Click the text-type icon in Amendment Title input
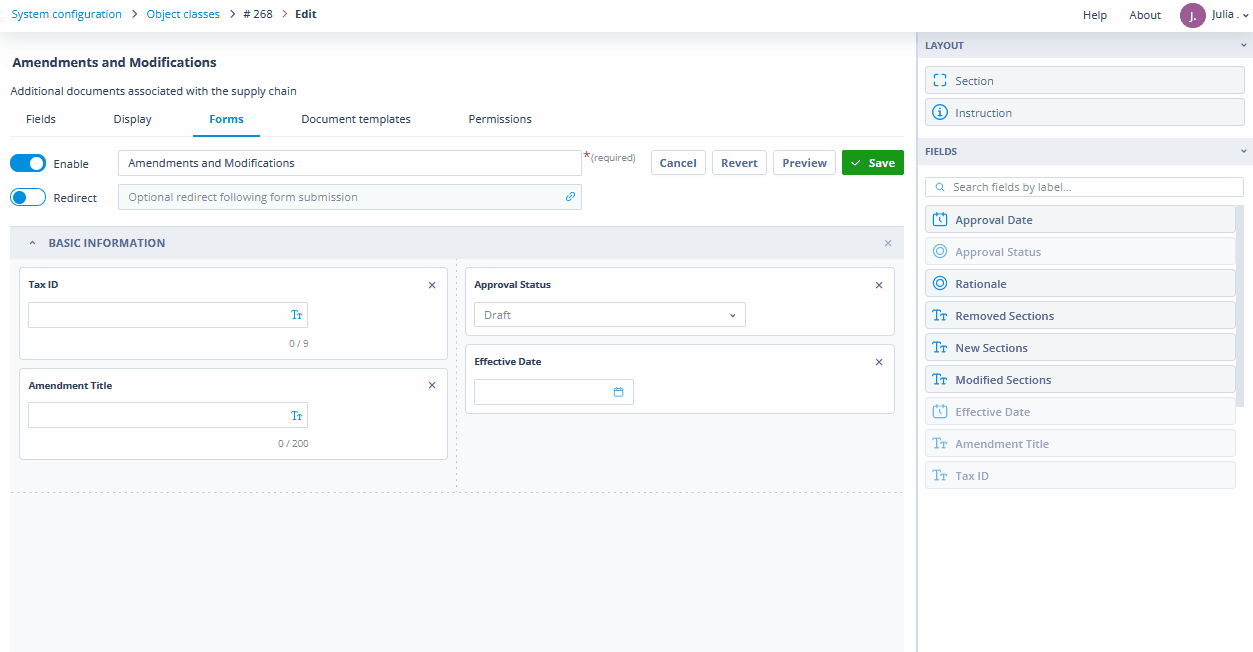Viewport: 1253px width, 652px height. [x=296, y=415]
